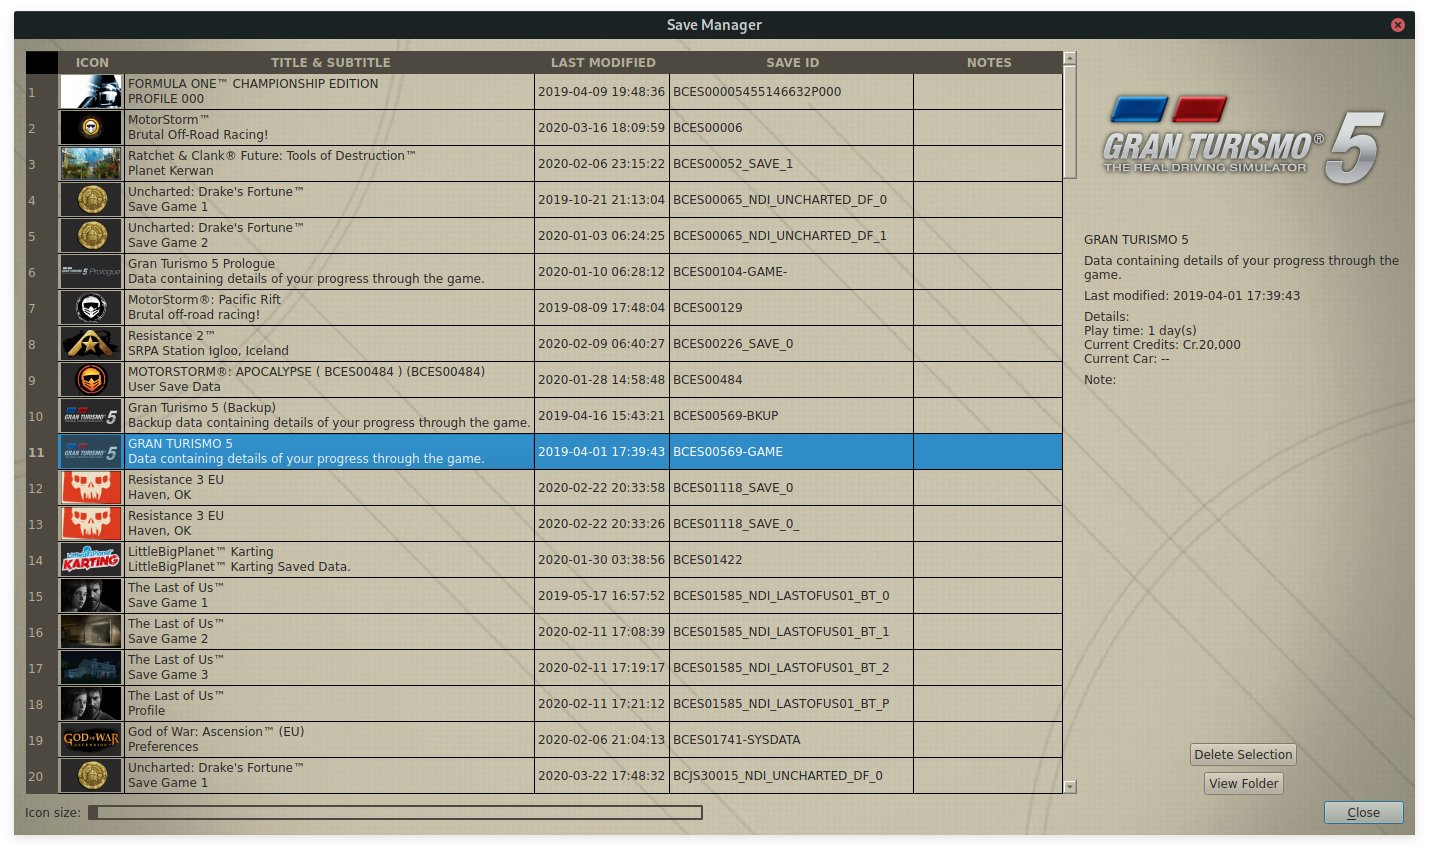Click the Gran Turismo 5 Prologue icon
The width and height of the screenshot is (1429, 852).
(91, 272)
